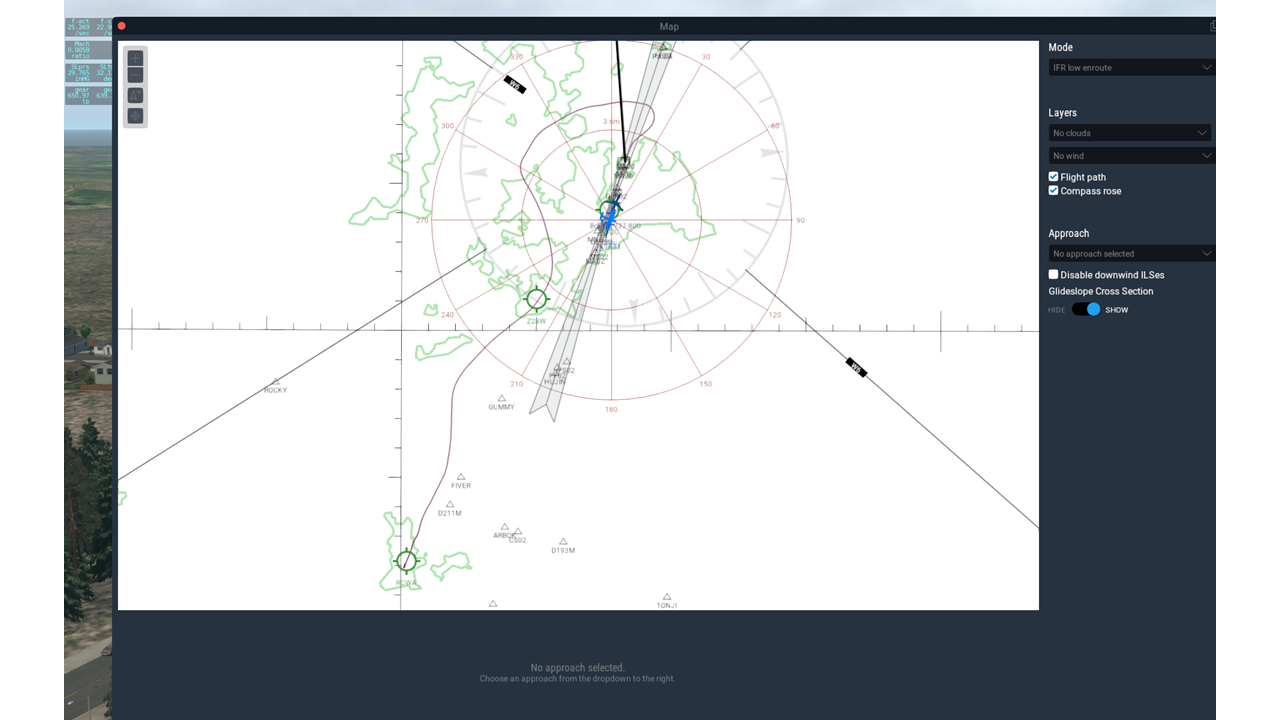Click the Layers section heading
This screenshot has height=720, width=1280.
tap(1062, 113)
